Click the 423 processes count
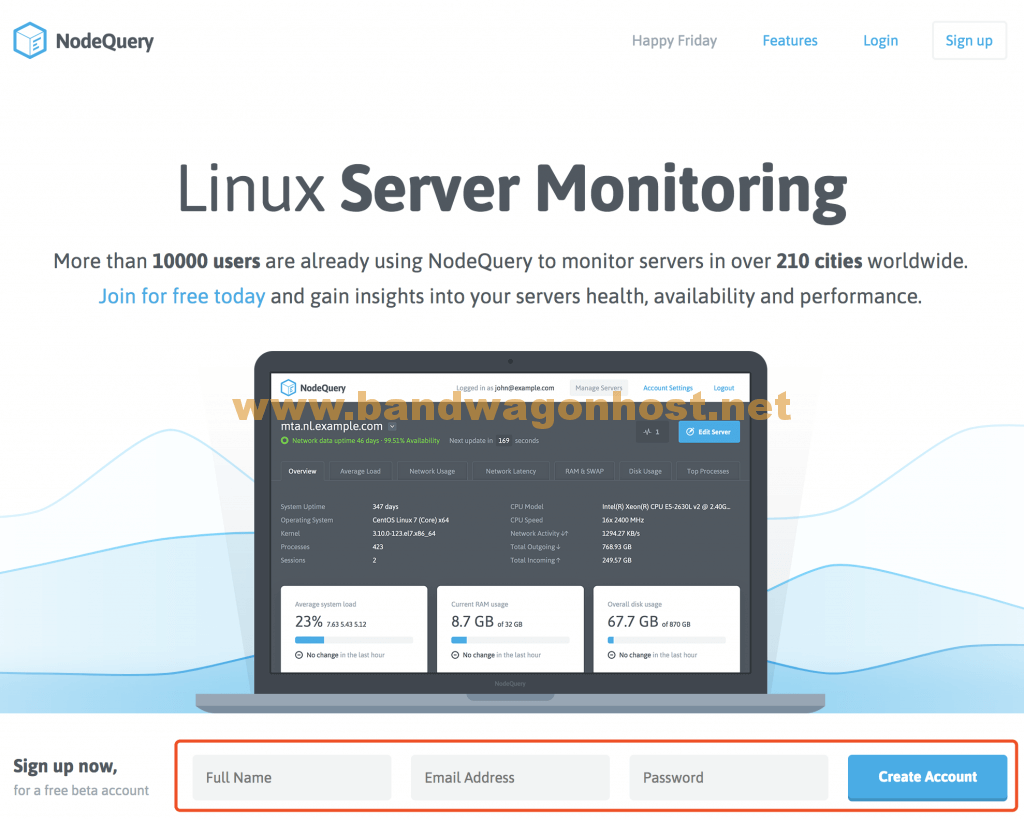The height and width of the screenshot is (820, 1024). pos(377,547)
